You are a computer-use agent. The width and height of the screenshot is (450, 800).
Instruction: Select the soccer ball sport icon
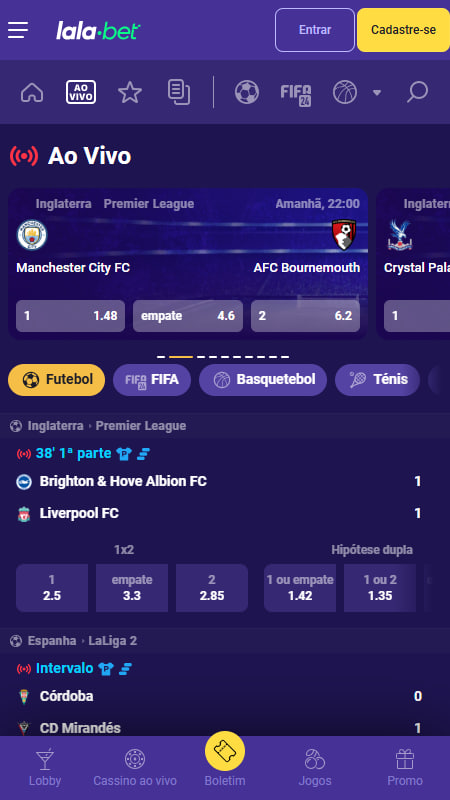point(247,93)
